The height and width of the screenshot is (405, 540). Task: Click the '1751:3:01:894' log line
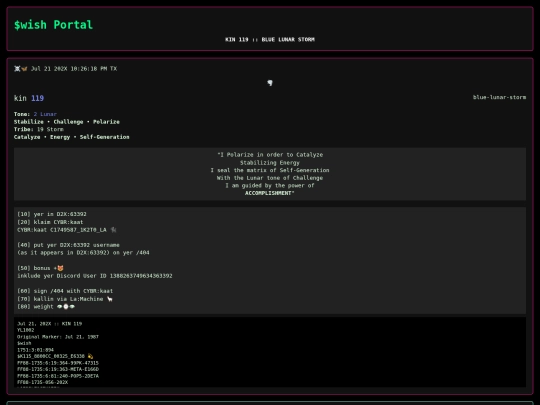(x=35, y=350)
